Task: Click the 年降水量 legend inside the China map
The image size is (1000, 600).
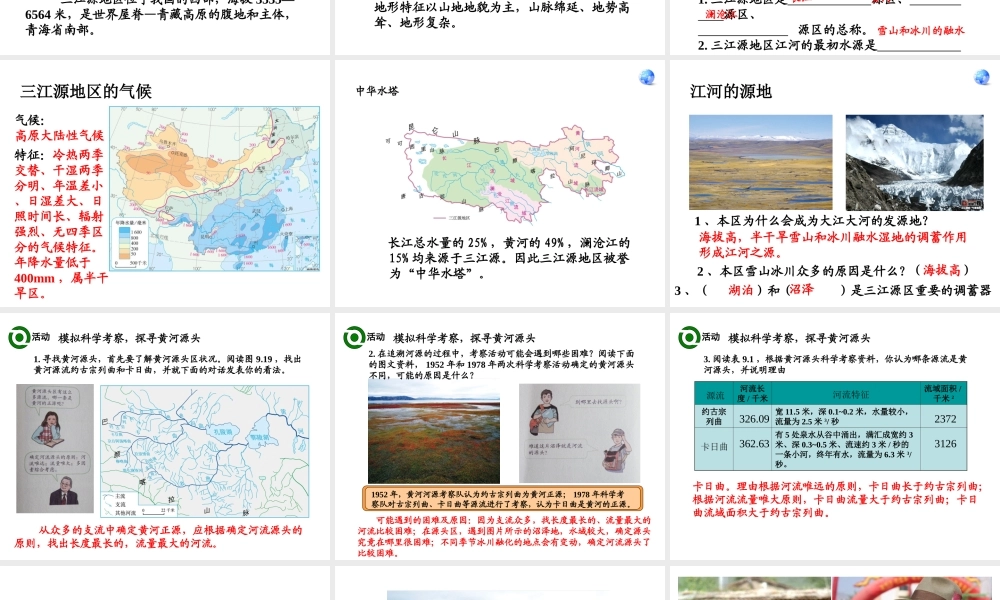Action: (x=131, y=242)
